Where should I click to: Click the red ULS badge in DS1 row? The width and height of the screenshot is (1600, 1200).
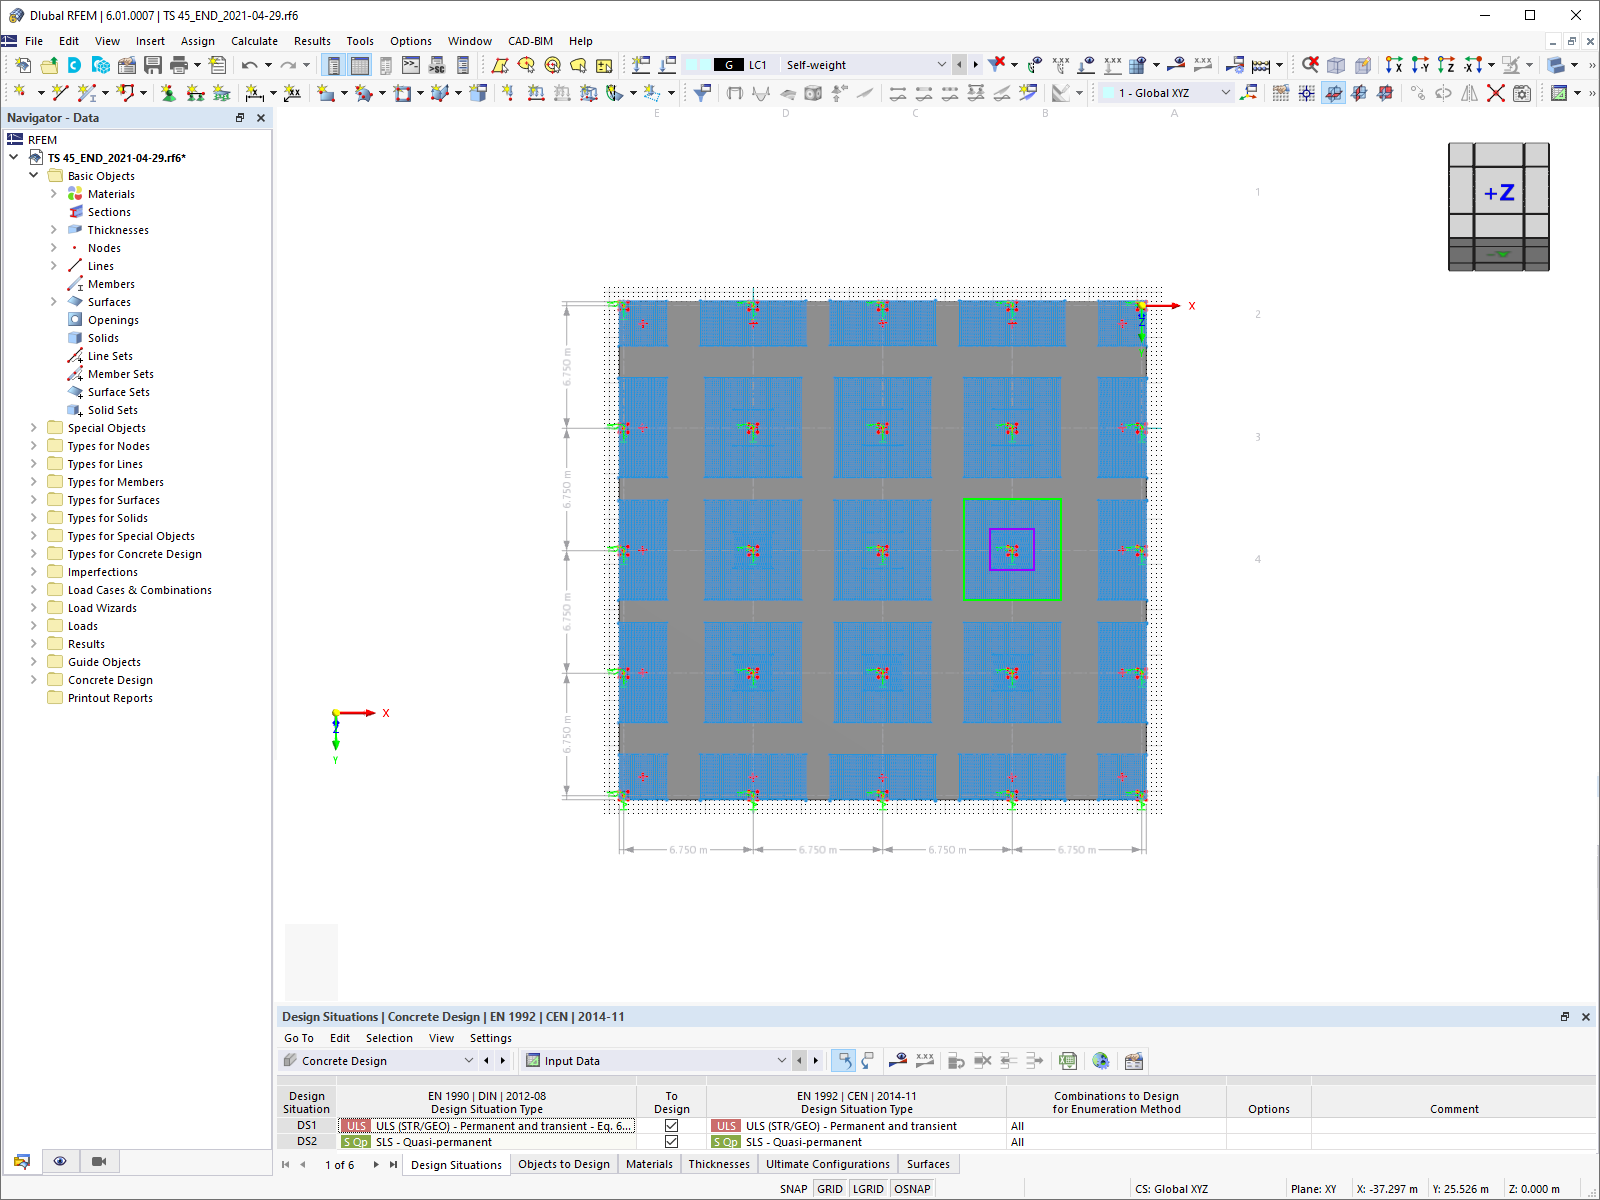(356, 1126)
